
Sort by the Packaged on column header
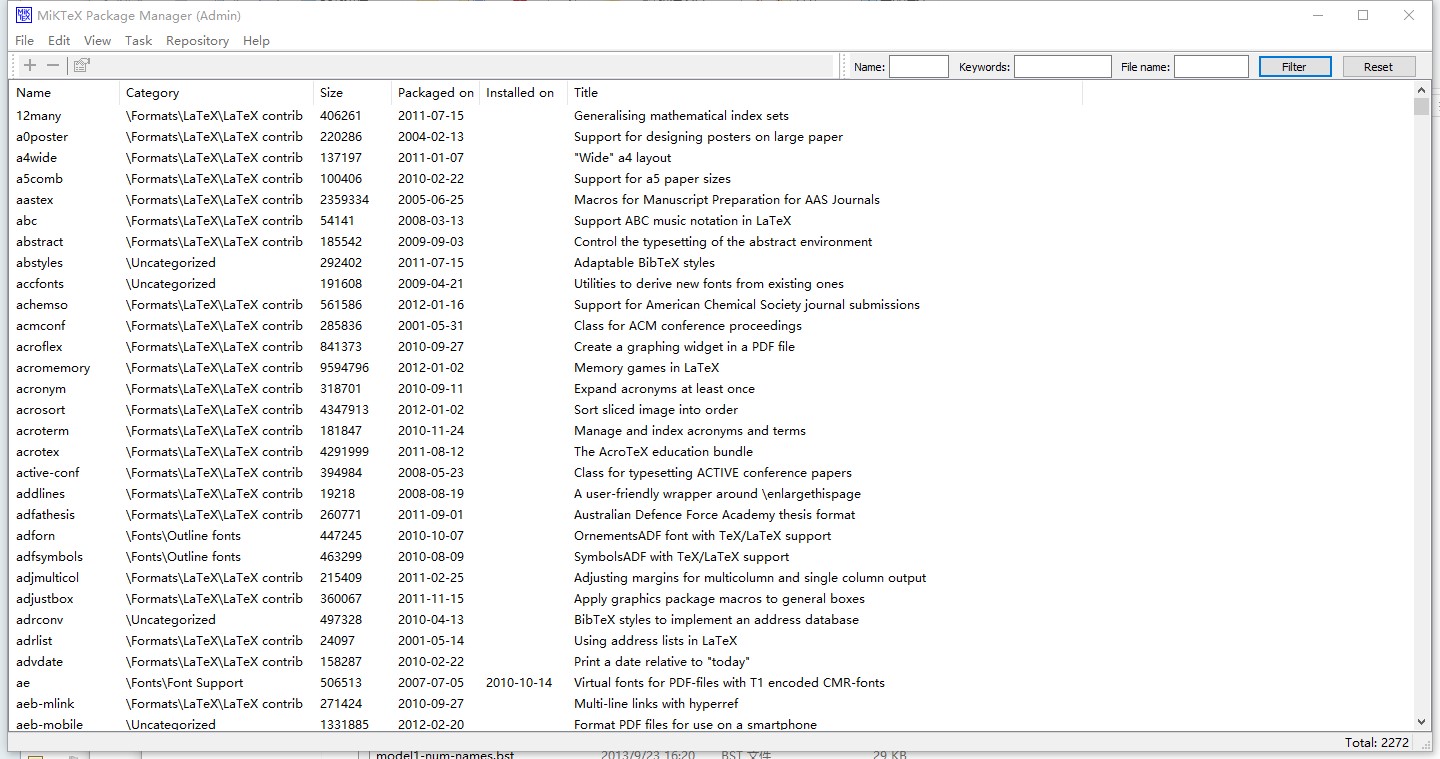[x=435, y=93]
